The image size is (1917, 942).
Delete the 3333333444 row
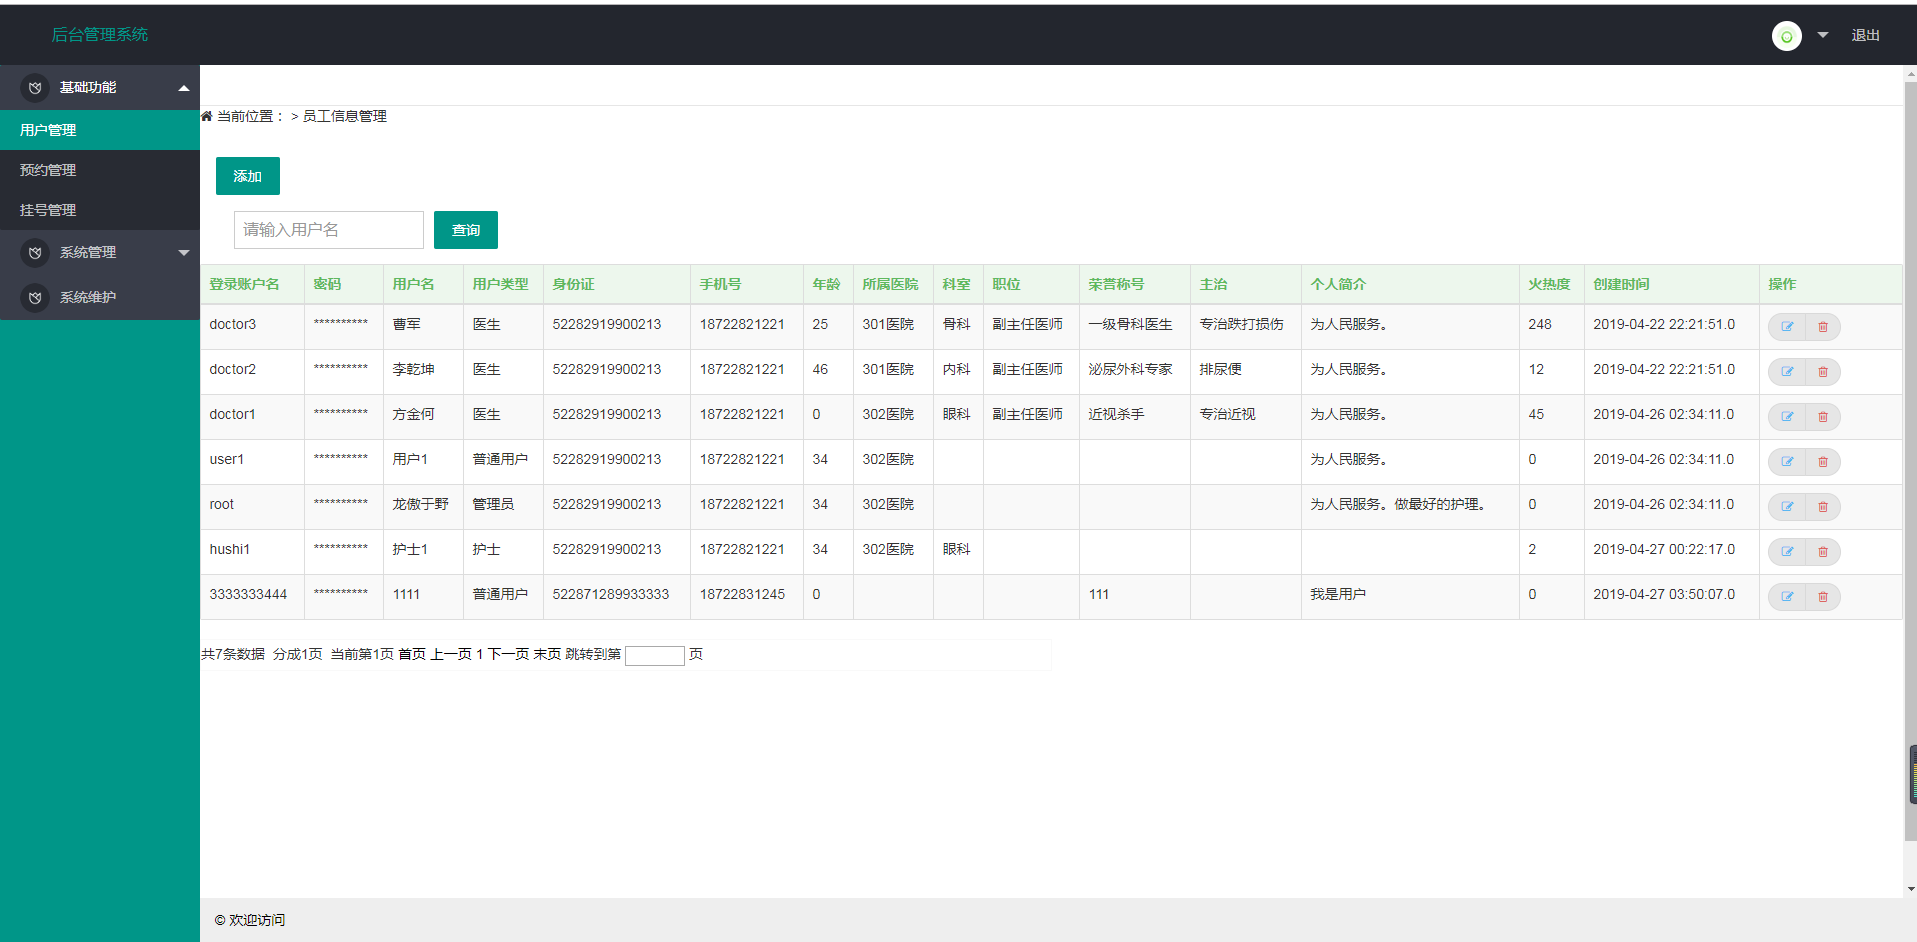(x=1823, y=597)
